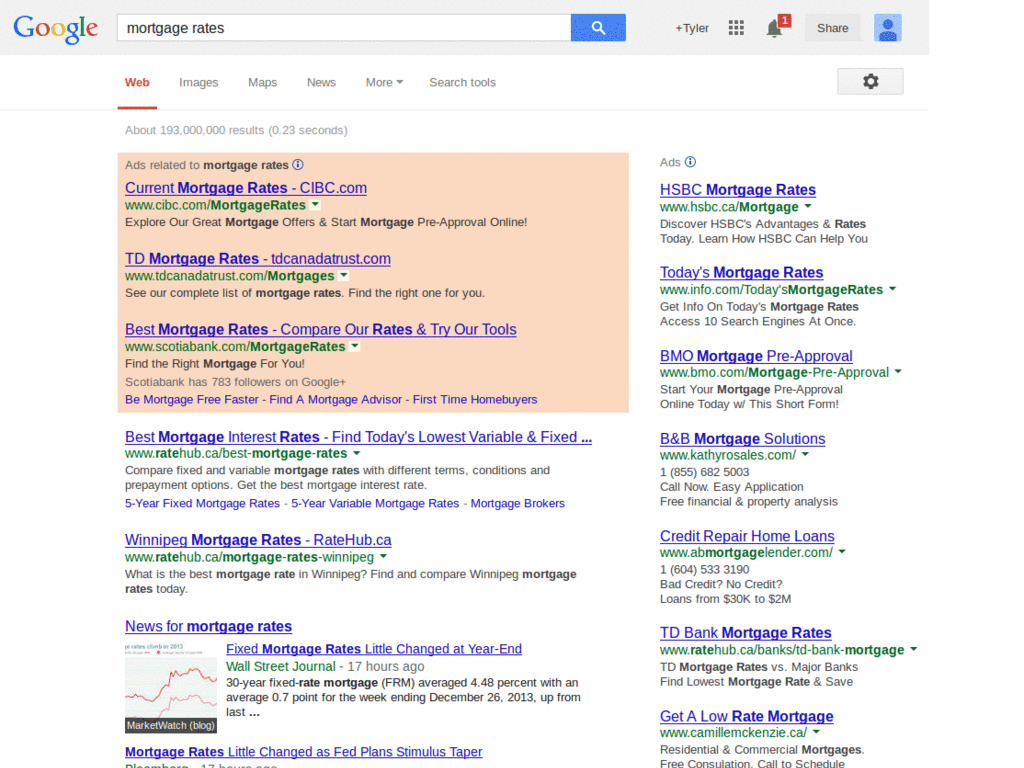This screenshot has width=1024, height=768.
Task: Open 'Find A Mortgage Advisor' sitelink
Action: (336, 400)
